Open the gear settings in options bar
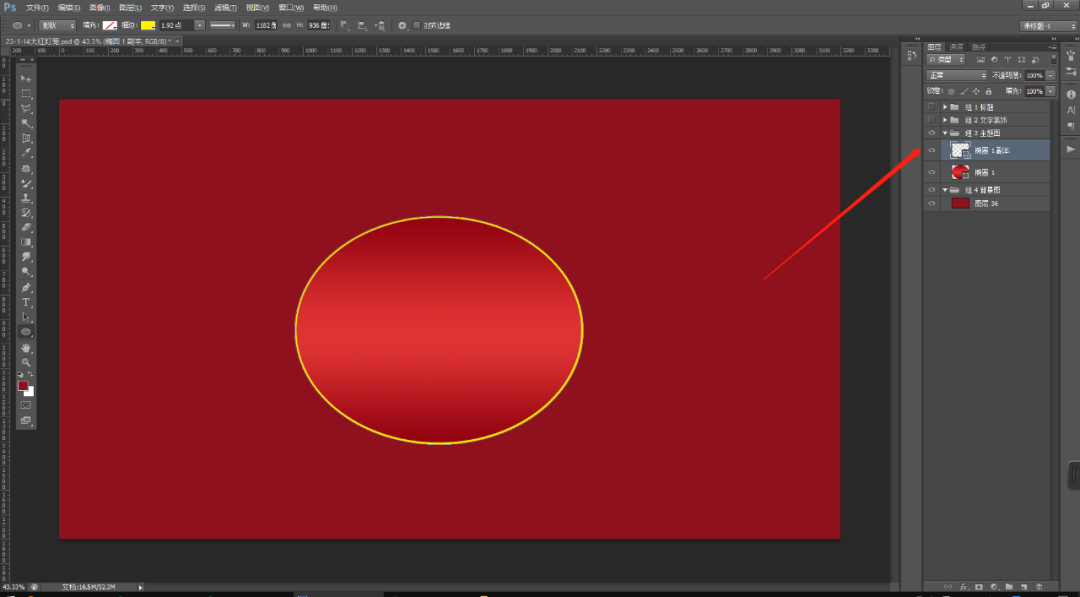Image resolution: width=1080 pixels, height=597 pixels. (402, 25)
